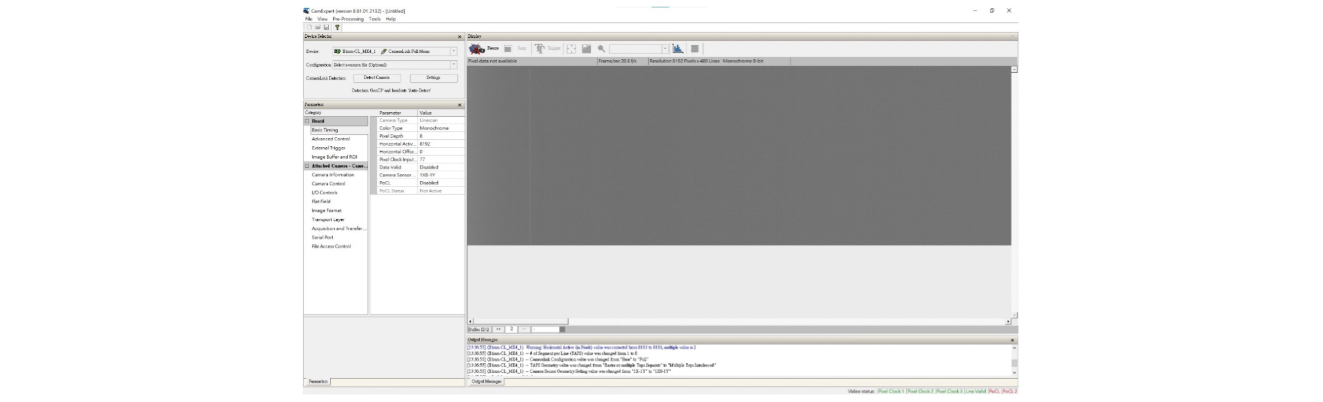
Task: Click the buffer number input field
Action: 509,328
